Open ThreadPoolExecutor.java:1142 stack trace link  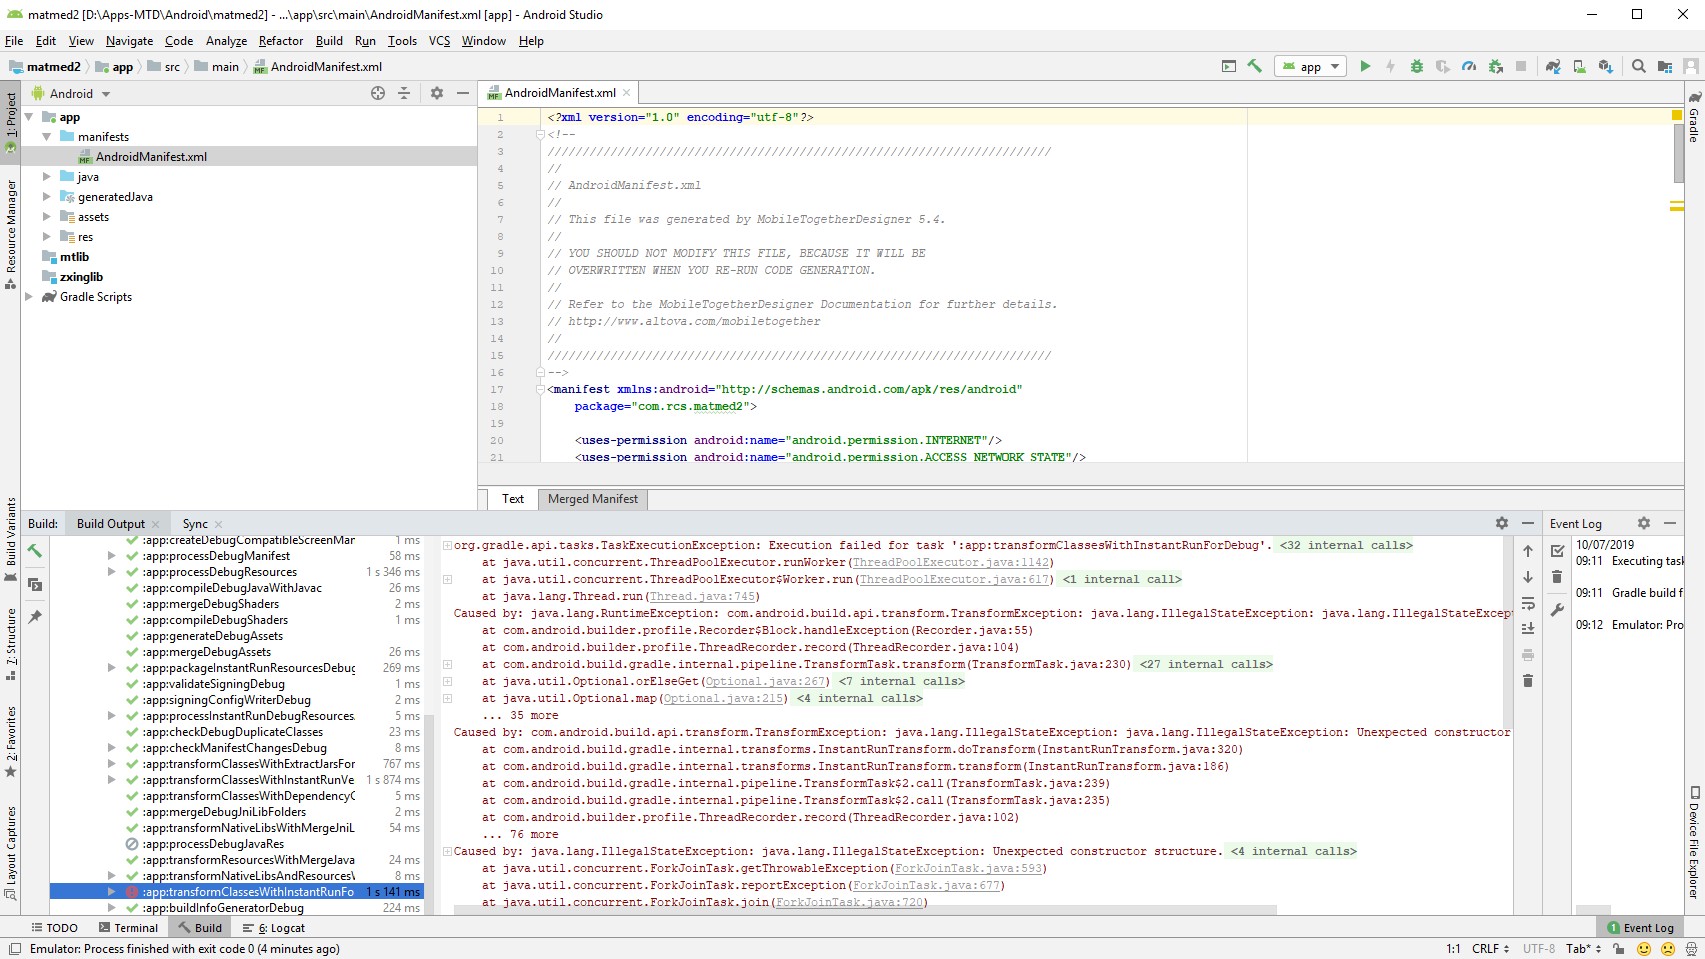[x=950, y=562]
